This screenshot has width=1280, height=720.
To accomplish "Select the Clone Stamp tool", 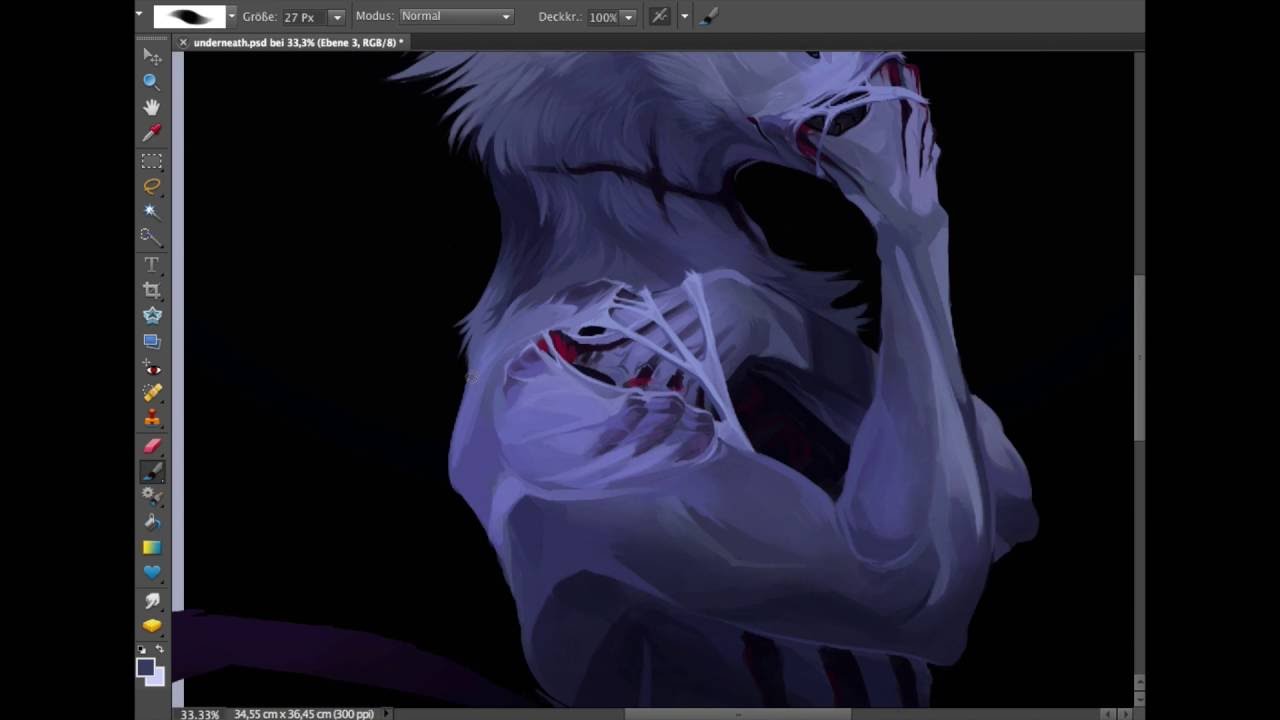I will click(151, 418).
